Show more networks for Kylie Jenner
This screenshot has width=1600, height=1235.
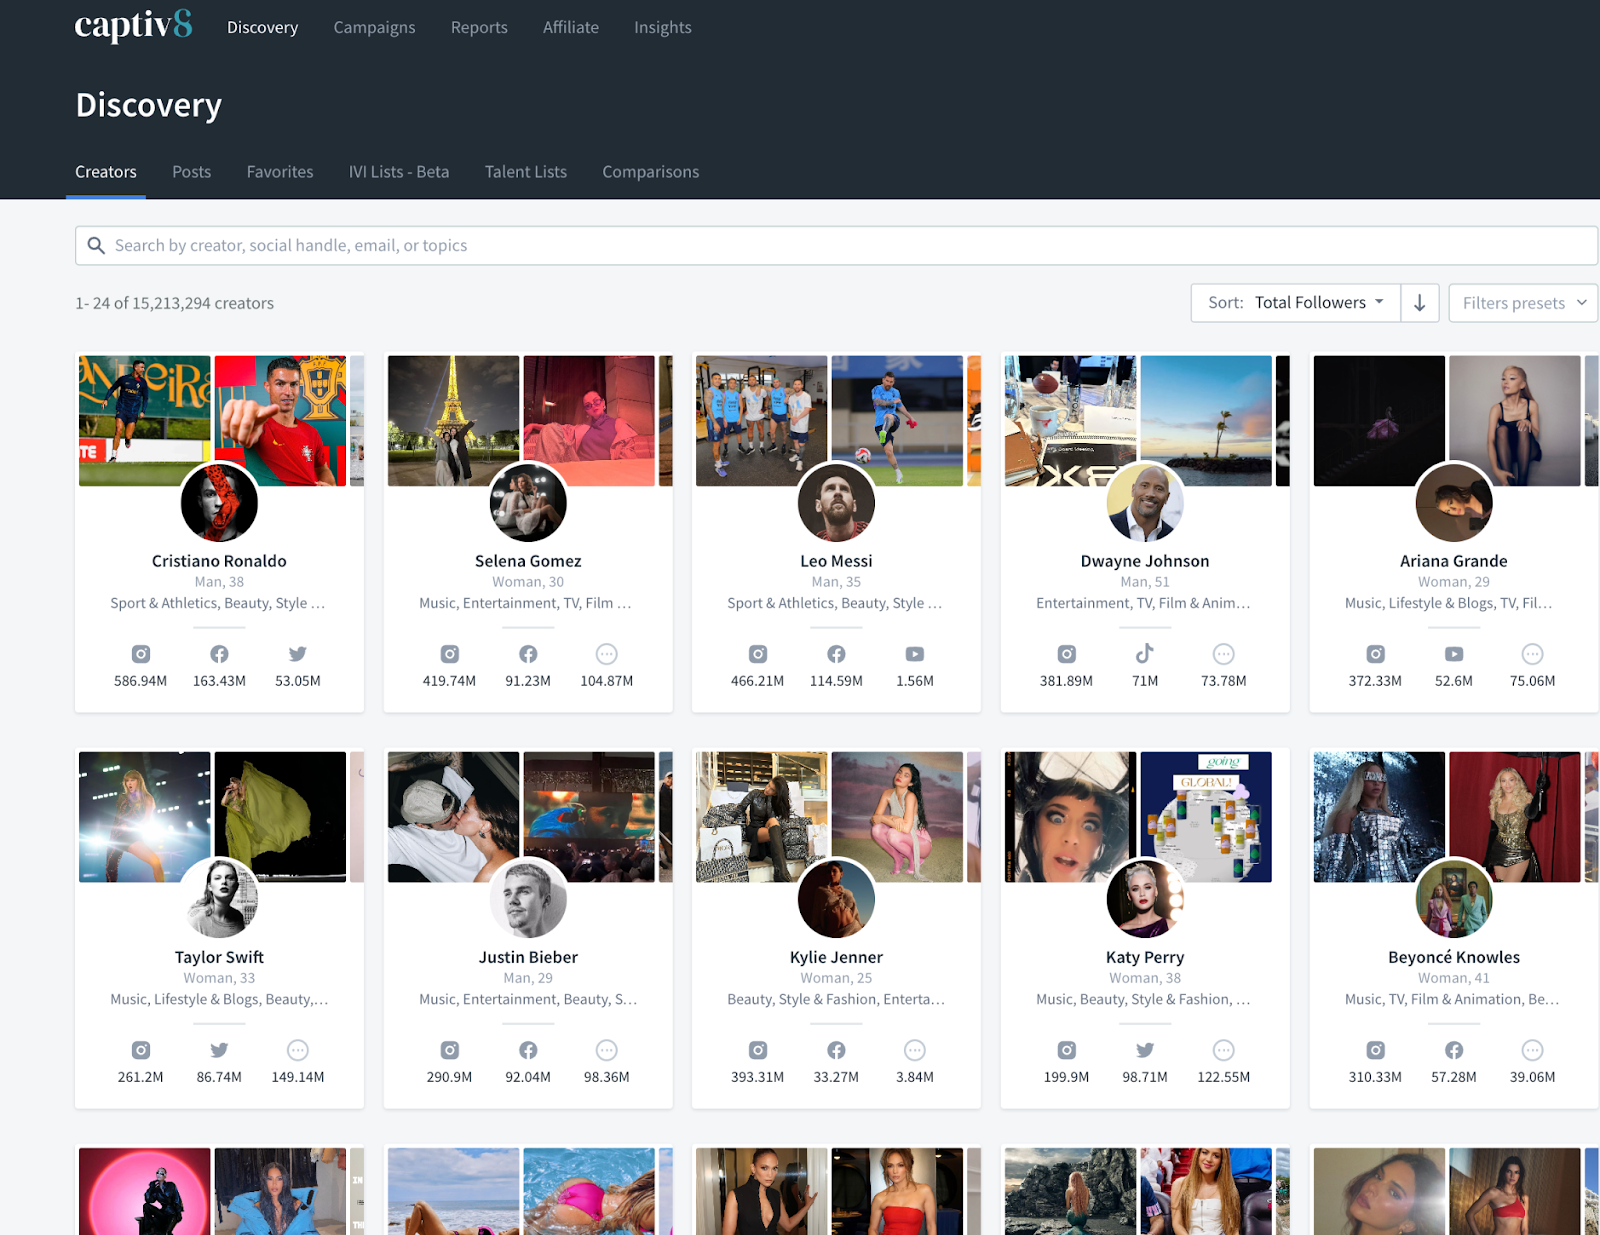915,1050
